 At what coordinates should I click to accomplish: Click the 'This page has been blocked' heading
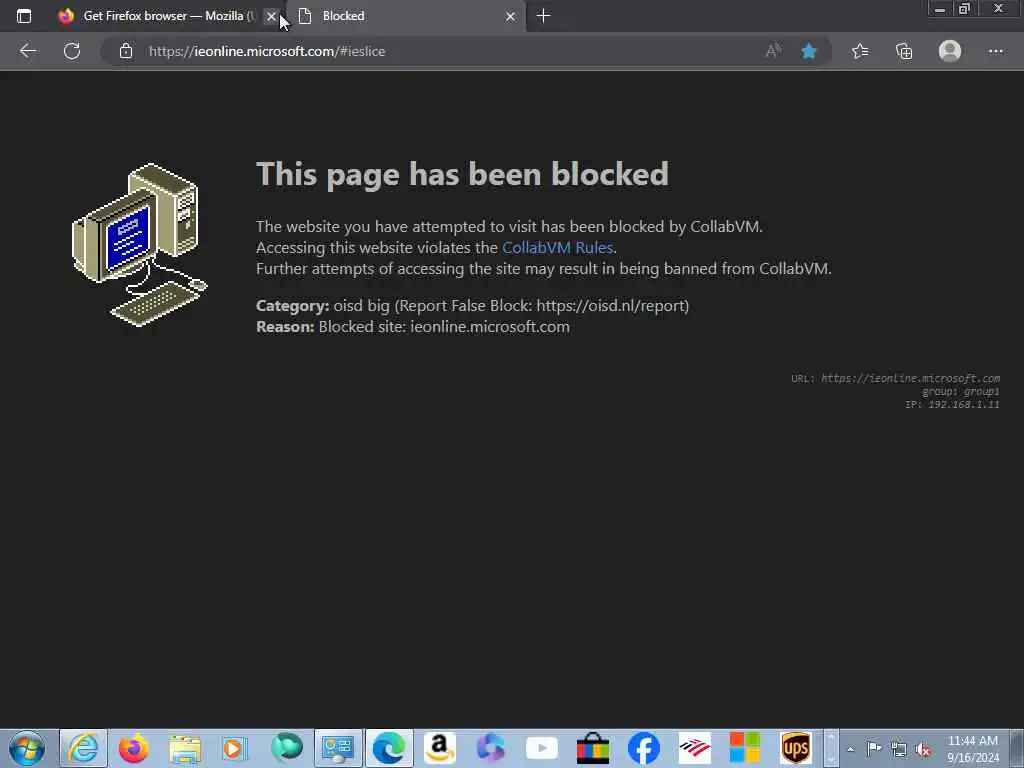(x=462, y=174)
